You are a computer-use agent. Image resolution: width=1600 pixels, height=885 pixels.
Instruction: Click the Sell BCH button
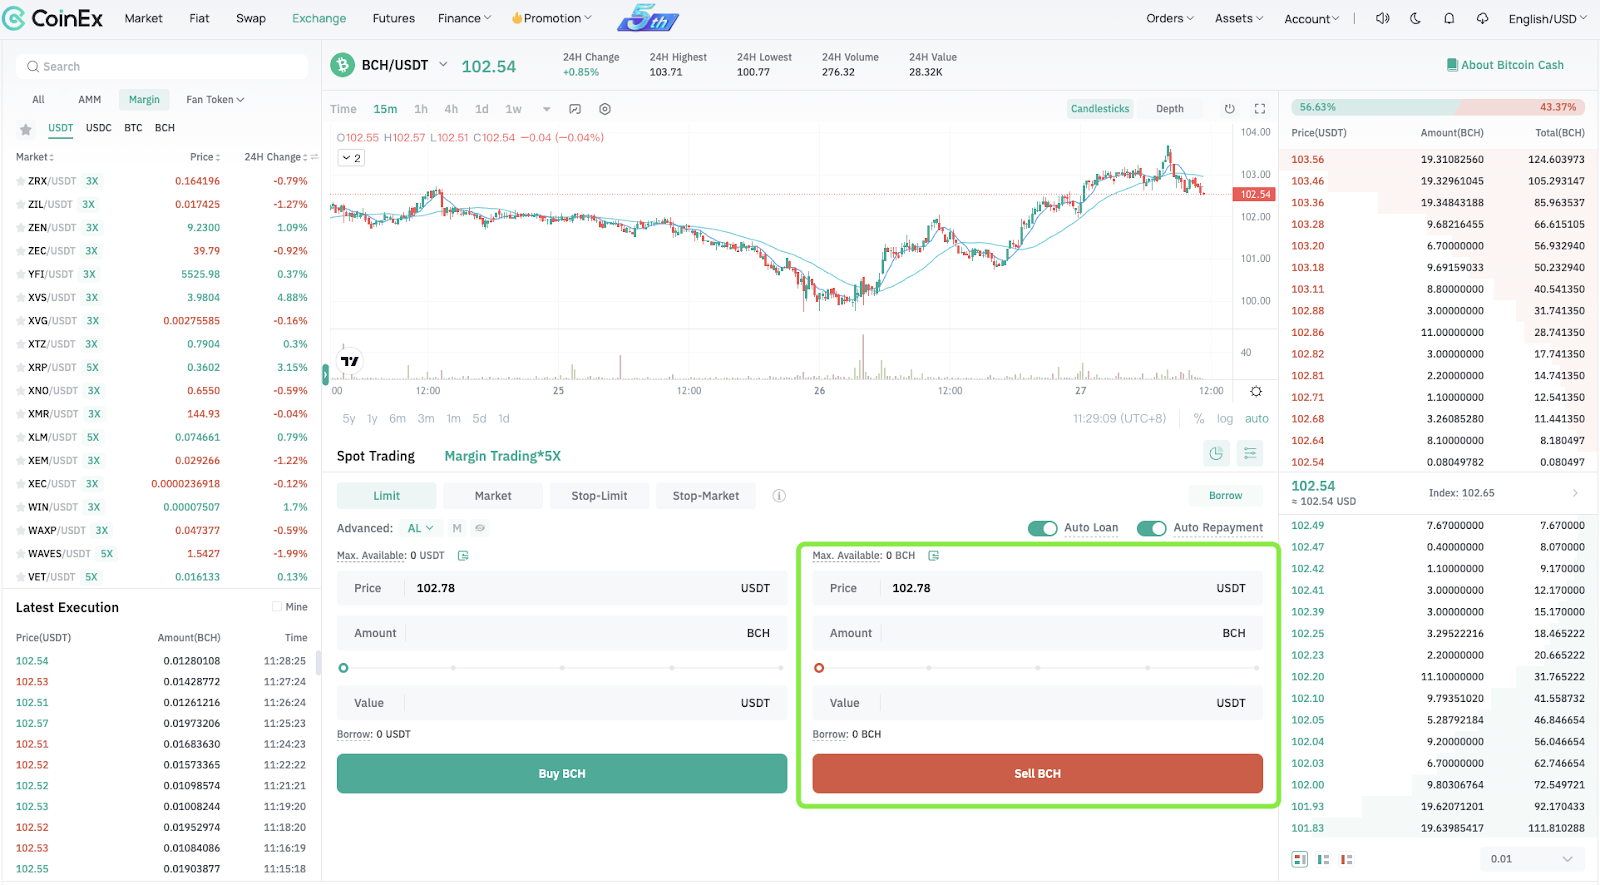1038,773
